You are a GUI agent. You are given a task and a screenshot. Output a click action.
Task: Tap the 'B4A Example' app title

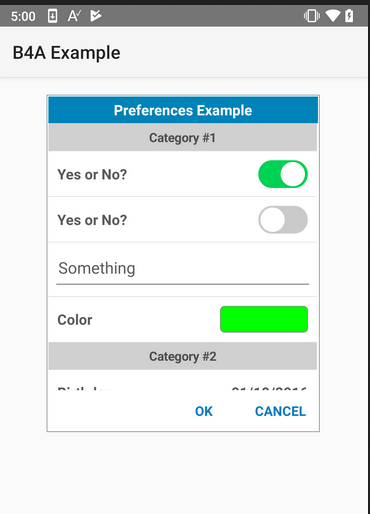click(x=66, y=53)
